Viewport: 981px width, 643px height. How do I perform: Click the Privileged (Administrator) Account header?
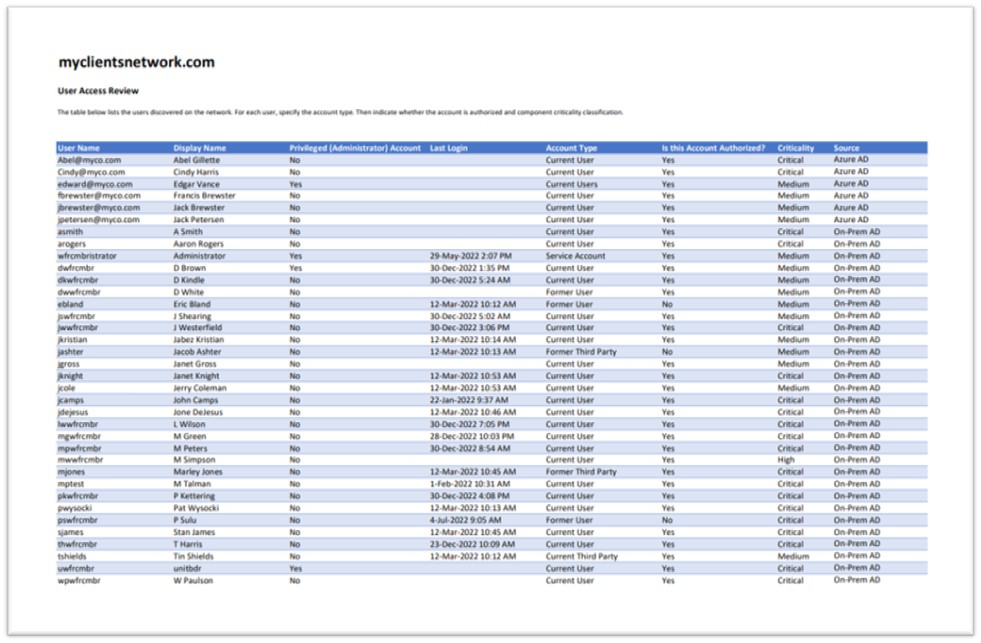(355, 148)
